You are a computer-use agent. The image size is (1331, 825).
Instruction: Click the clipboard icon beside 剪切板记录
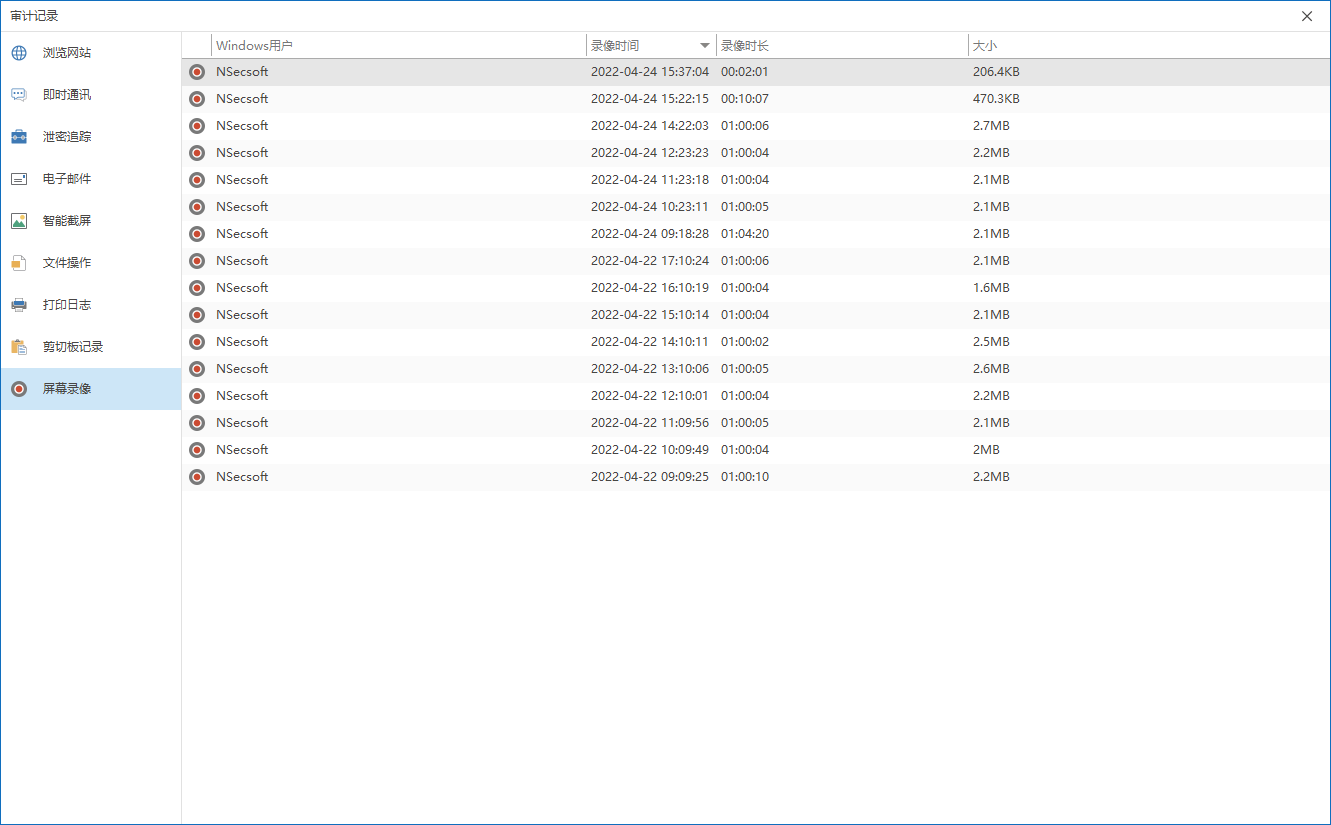pos(19,347)
